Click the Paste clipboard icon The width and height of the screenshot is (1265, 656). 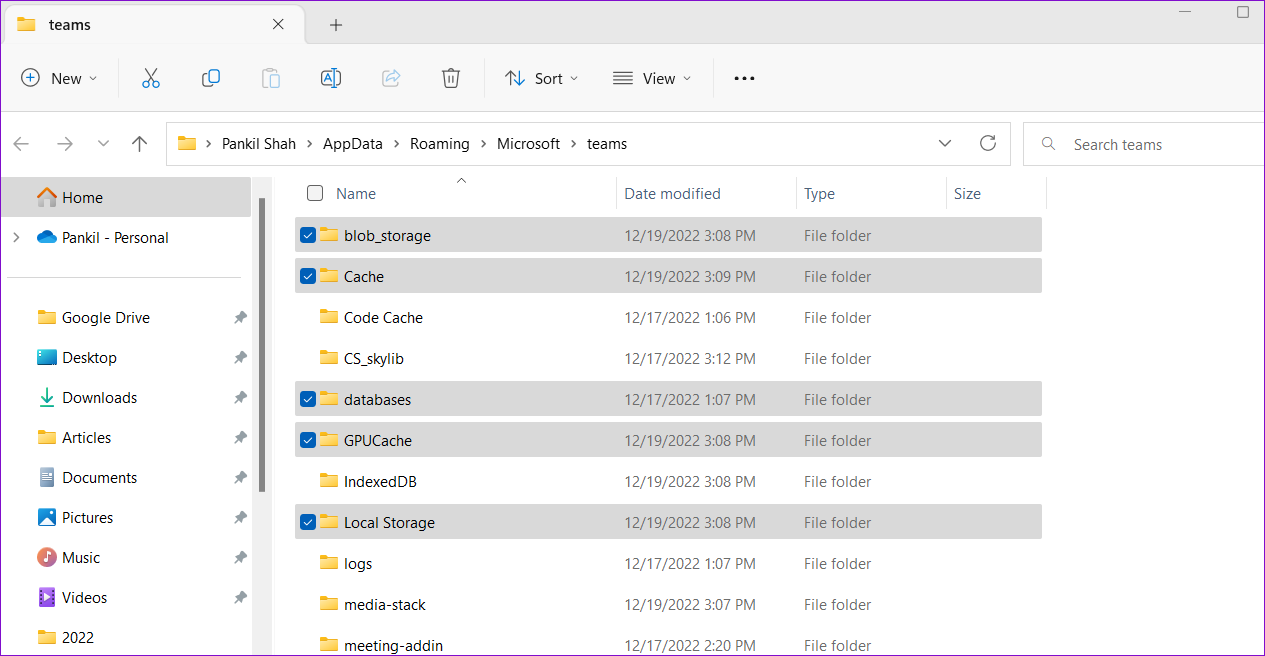(271, 78)
